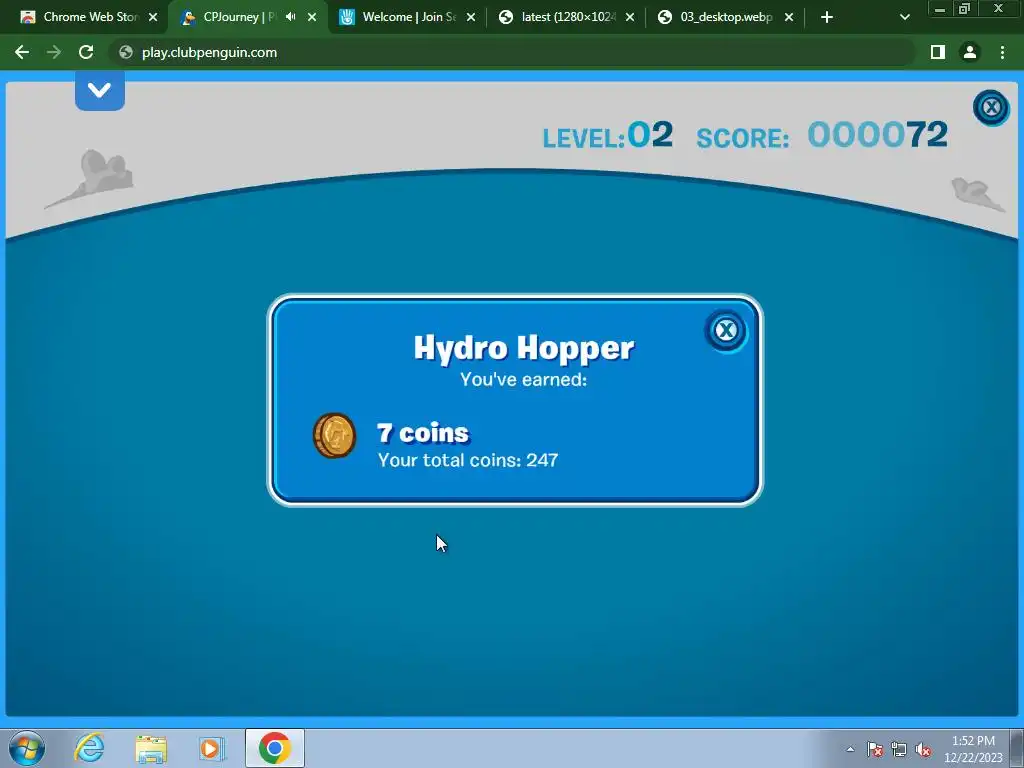Expand the blue chevron dropdown at top
Image resolution: width=1024 pixels, height=768 pixels.
point(100,90)
